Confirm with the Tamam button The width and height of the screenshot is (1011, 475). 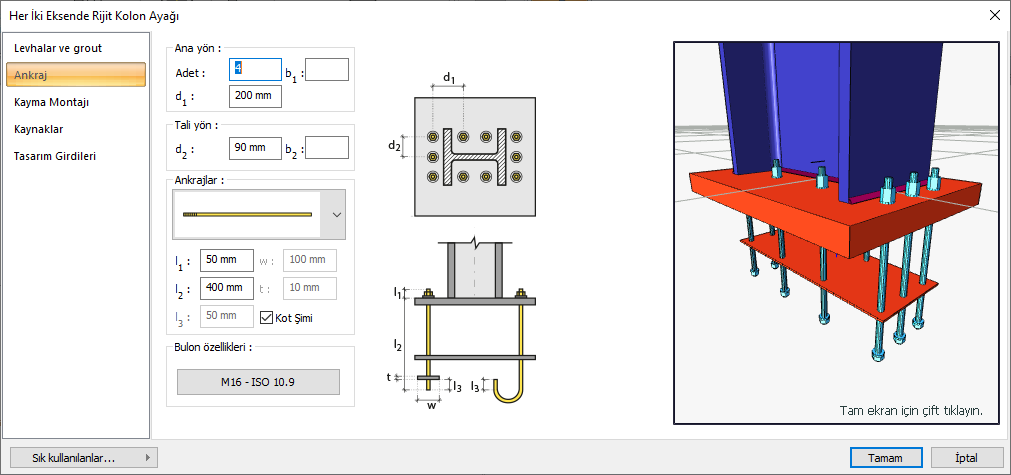pyautogui.click(x=885, y=458)
